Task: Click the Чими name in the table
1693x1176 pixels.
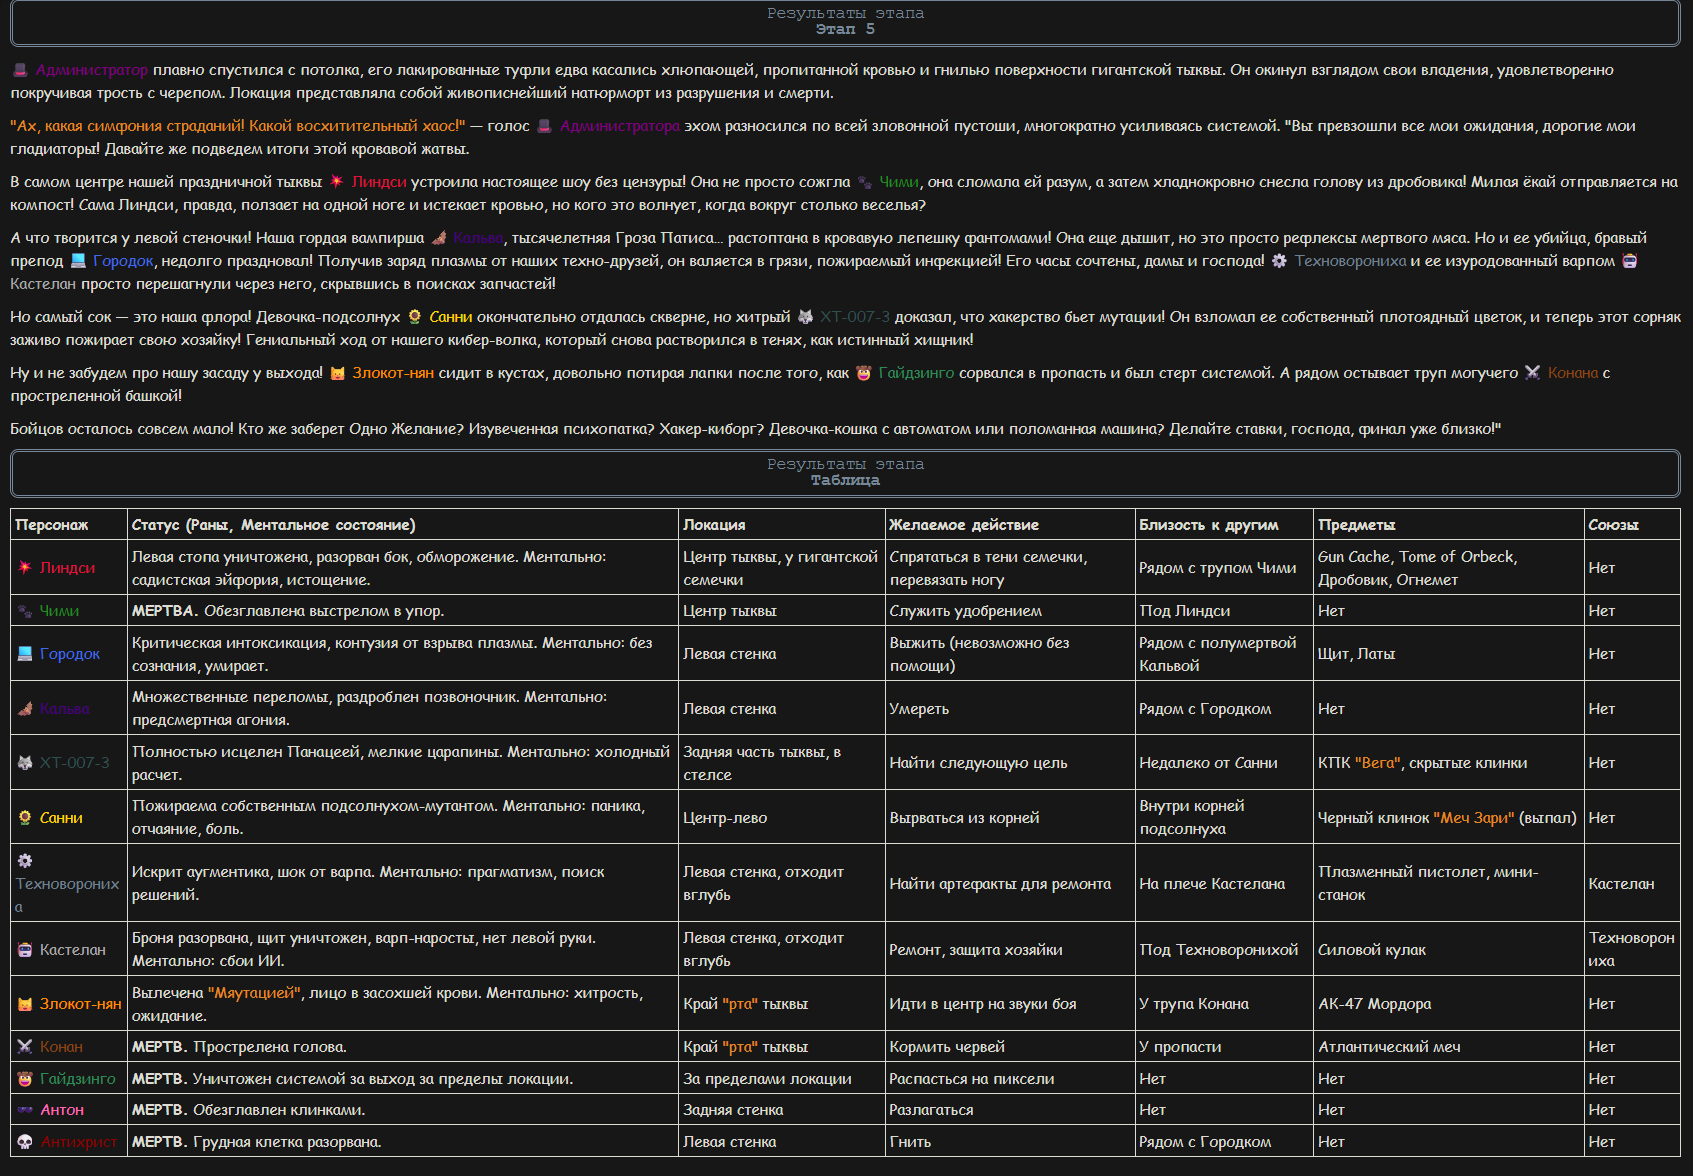Action: tap(59, 611)
